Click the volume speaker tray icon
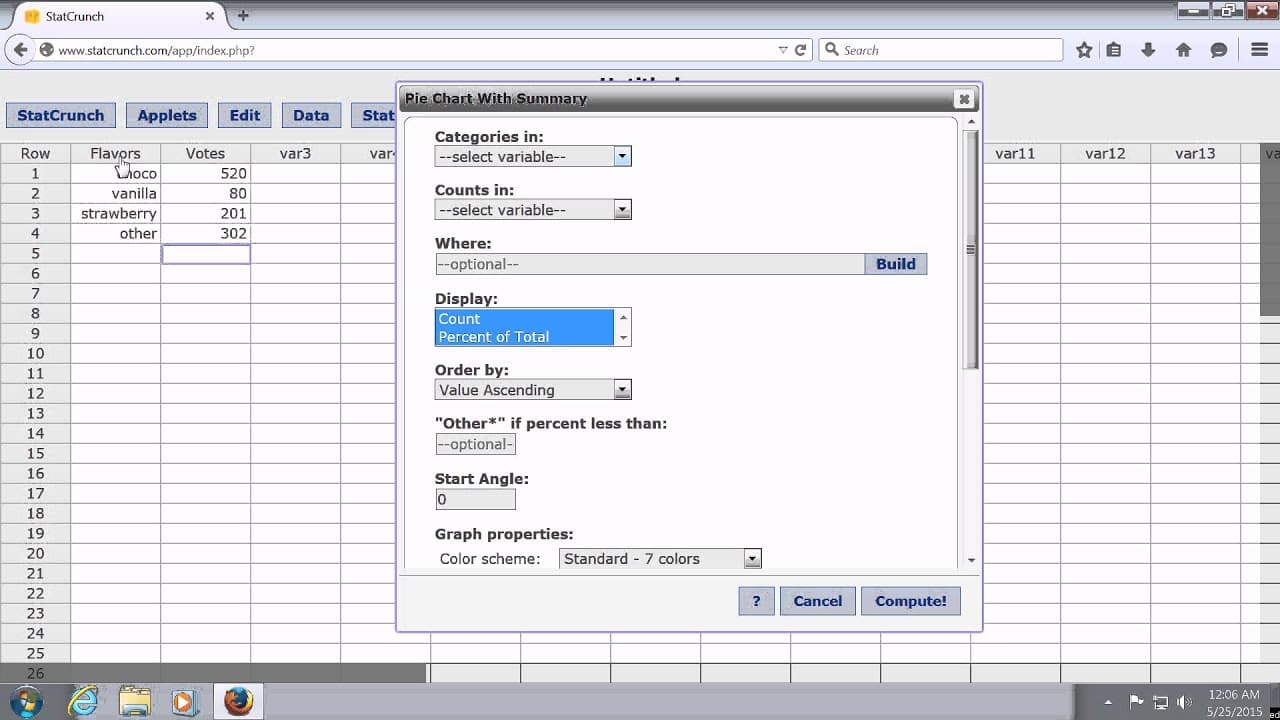Image resolution: width=1280 pixels, height=720 pixels. 1185,702
